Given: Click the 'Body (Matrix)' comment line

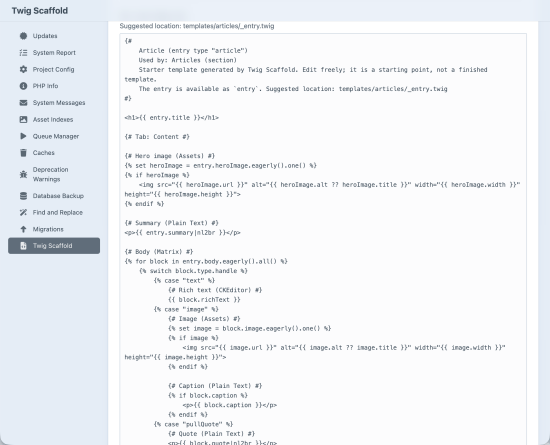Looking at the screenshot, I should [159, 252].
